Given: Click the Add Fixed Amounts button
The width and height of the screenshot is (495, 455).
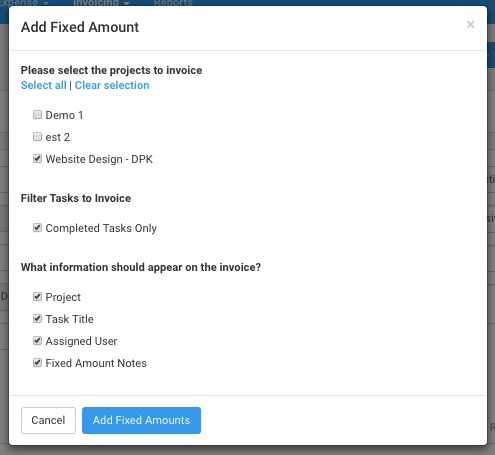Looking at the screenshot, I should coord(141,420).
